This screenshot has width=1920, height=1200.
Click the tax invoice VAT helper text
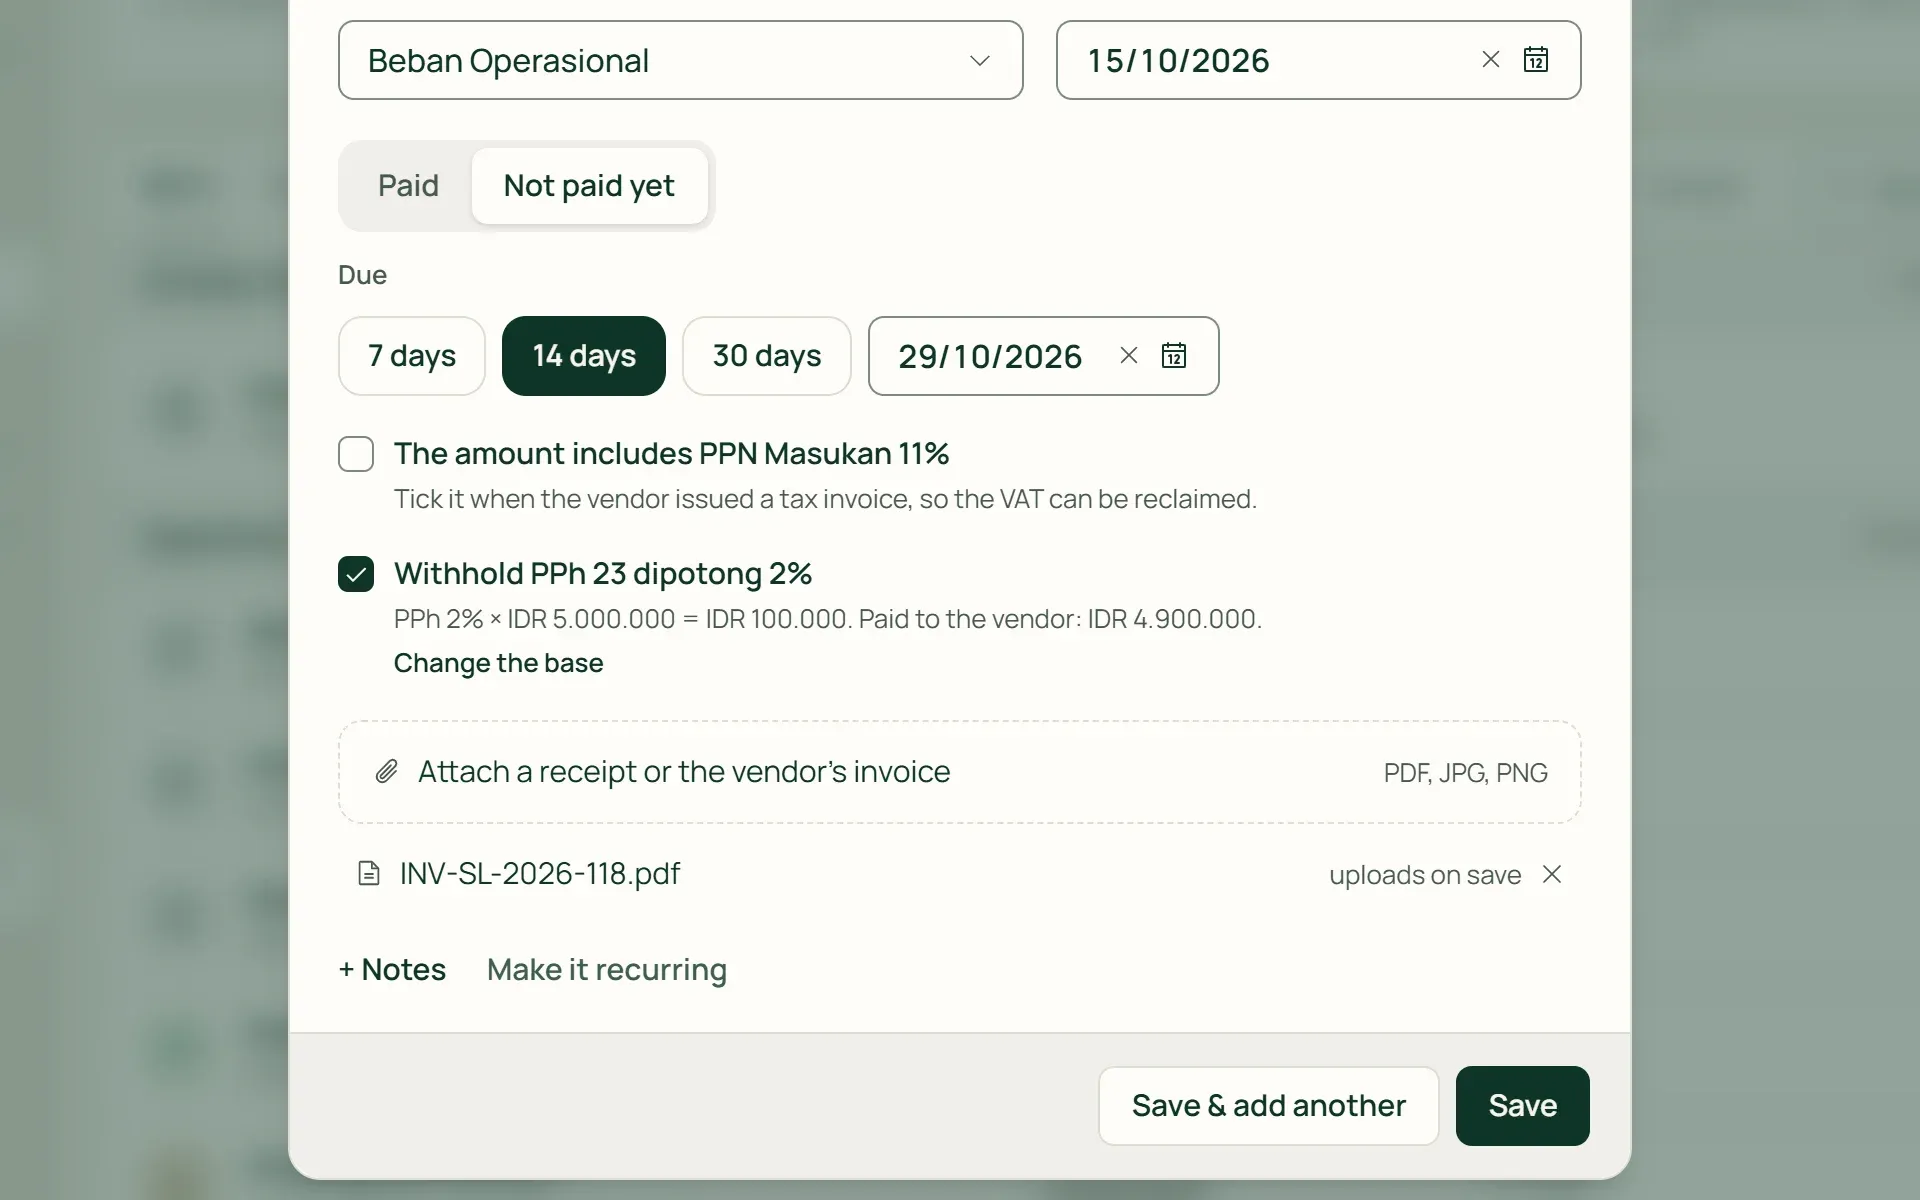click(825, 499)
